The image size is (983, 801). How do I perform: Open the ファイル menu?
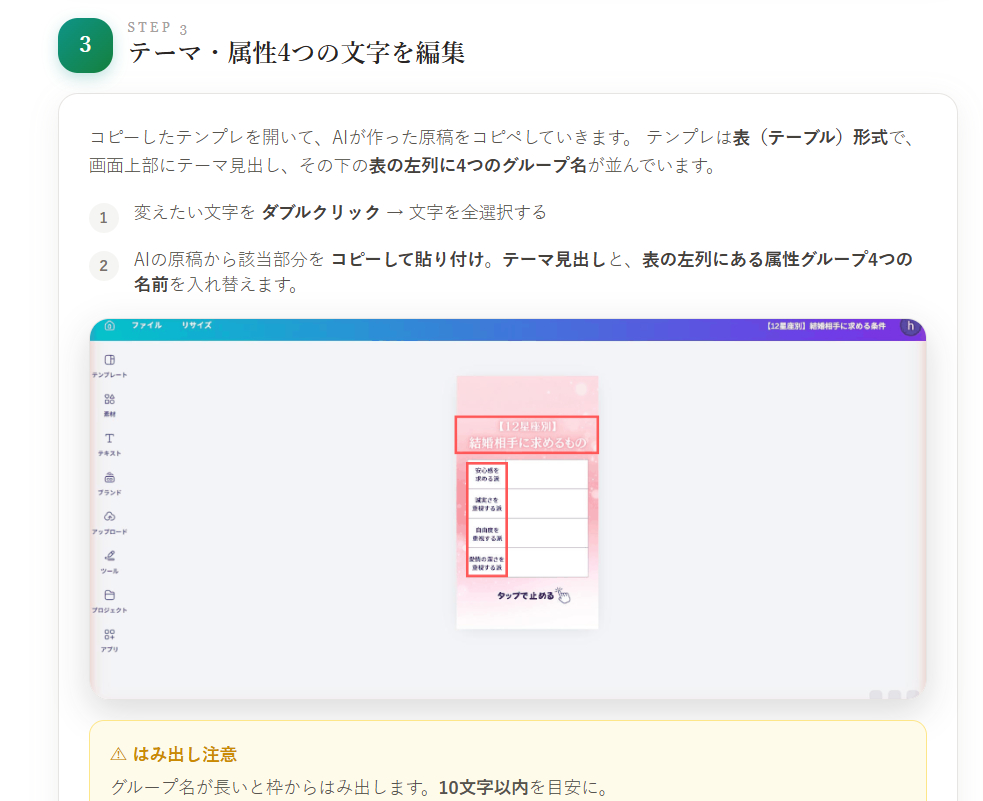(147, 325)
